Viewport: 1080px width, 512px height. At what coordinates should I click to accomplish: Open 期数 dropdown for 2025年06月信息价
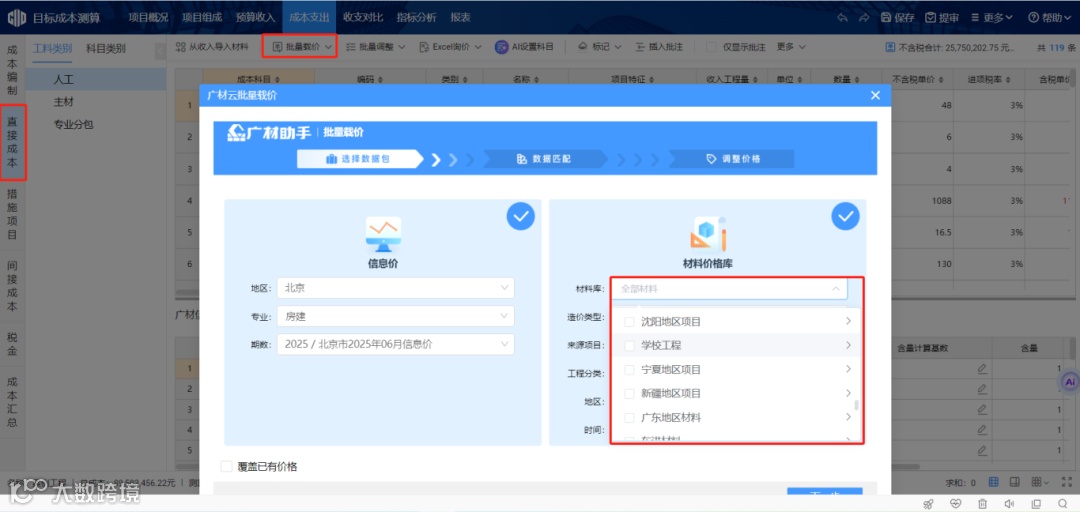tap(395, 345)
